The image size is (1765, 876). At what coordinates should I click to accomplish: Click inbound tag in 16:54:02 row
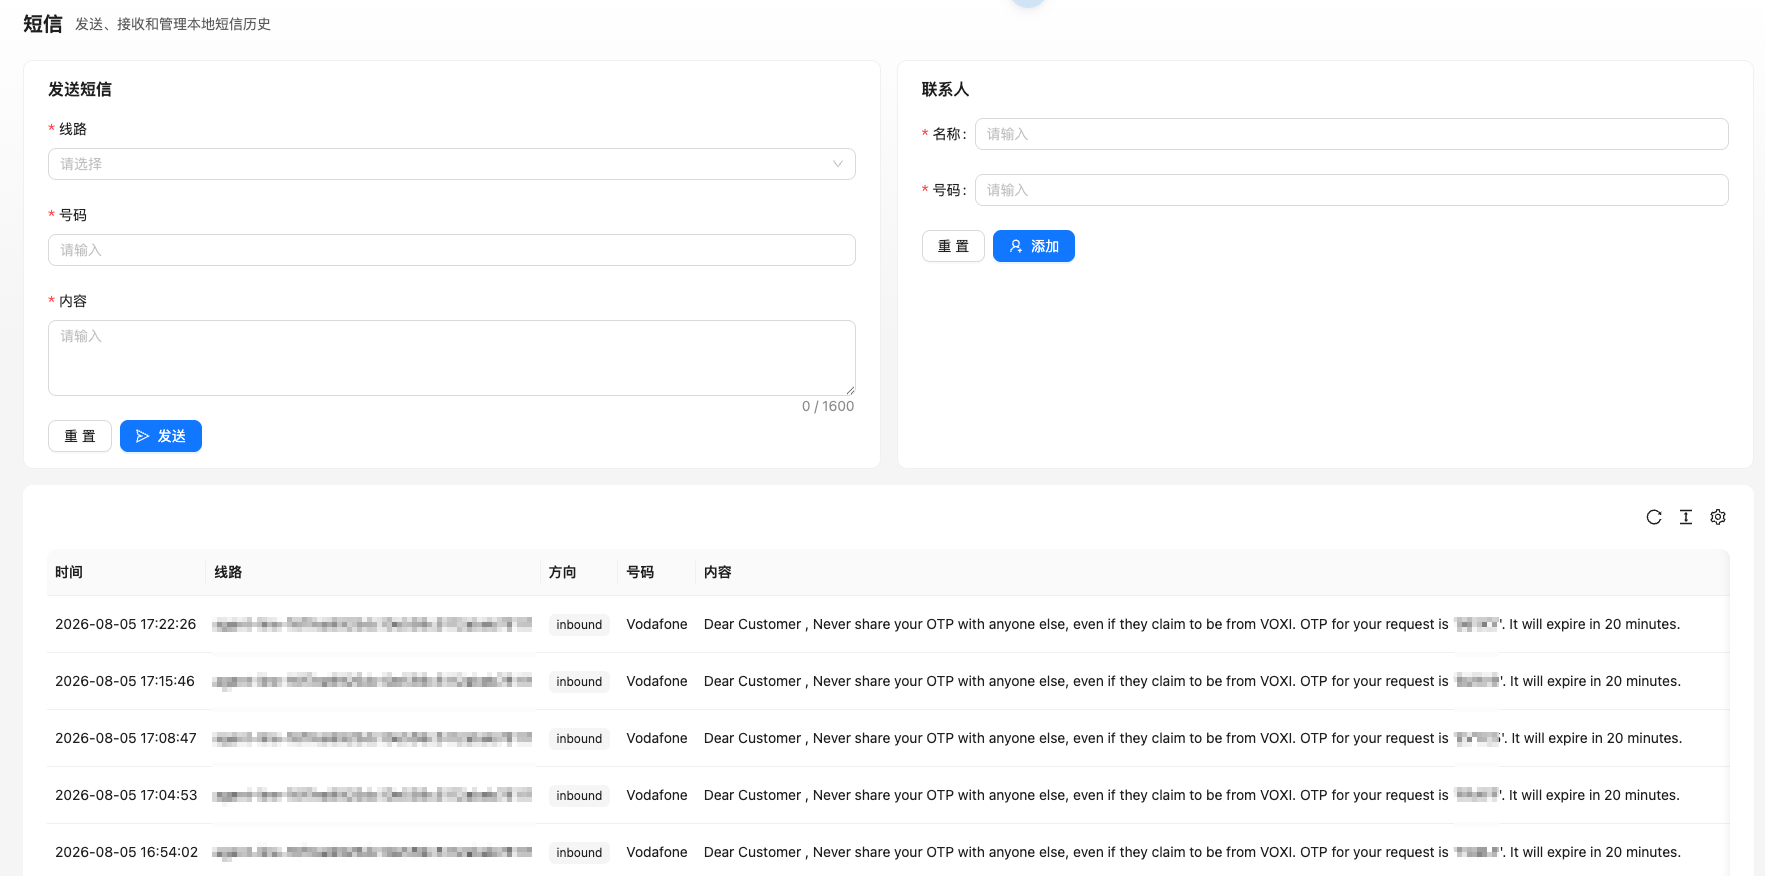click(x=579, y=853)
